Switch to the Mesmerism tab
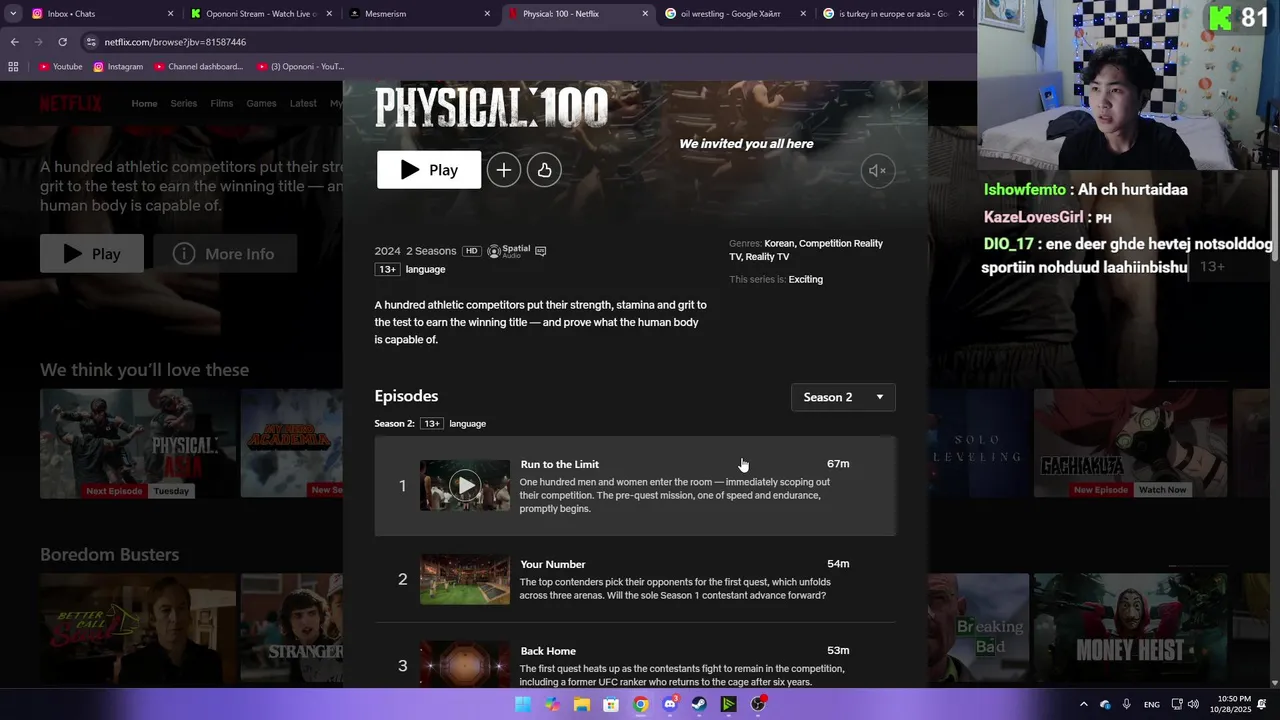1280x720 pixels. pyautogui.click(x=420, y=14)
